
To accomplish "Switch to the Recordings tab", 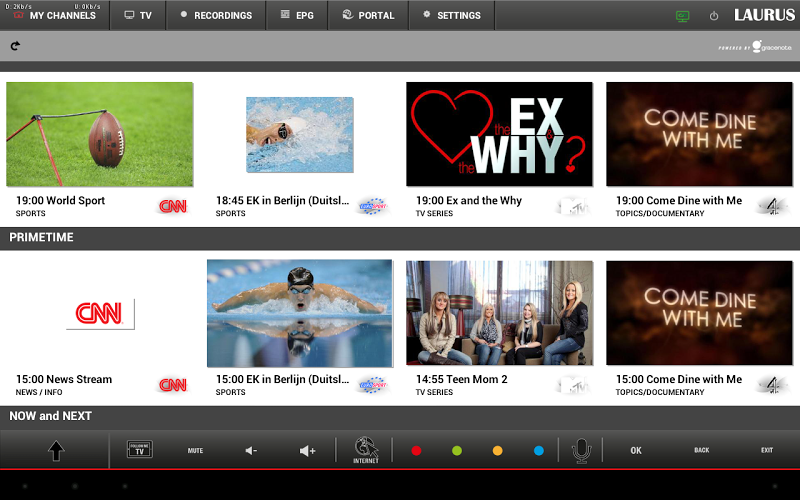I will coord(215,15).
